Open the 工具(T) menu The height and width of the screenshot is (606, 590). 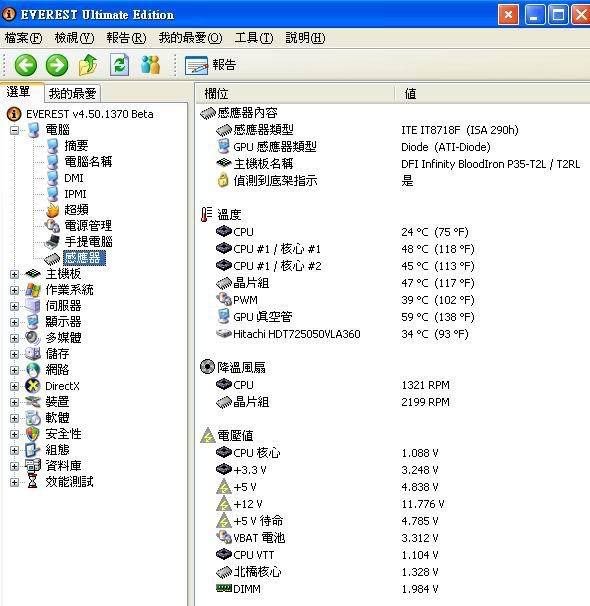[x=254, y=38]
